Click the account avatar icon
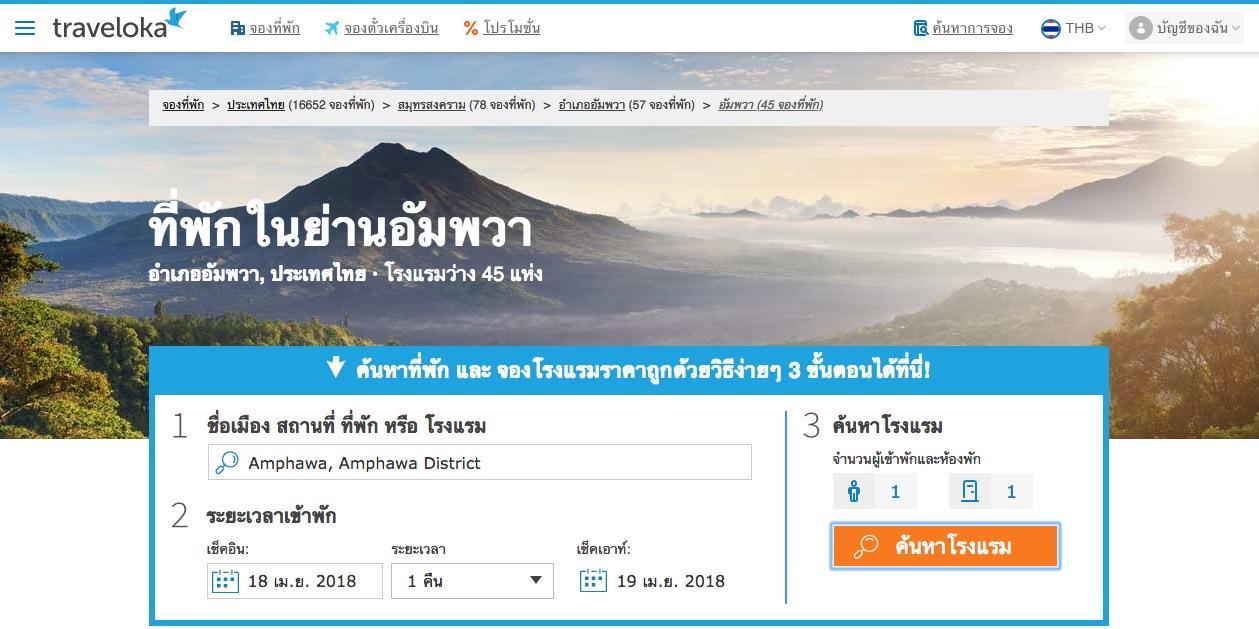This screenshot has height=629, width=1259. pyautogui.click(x=1140, y=28)
